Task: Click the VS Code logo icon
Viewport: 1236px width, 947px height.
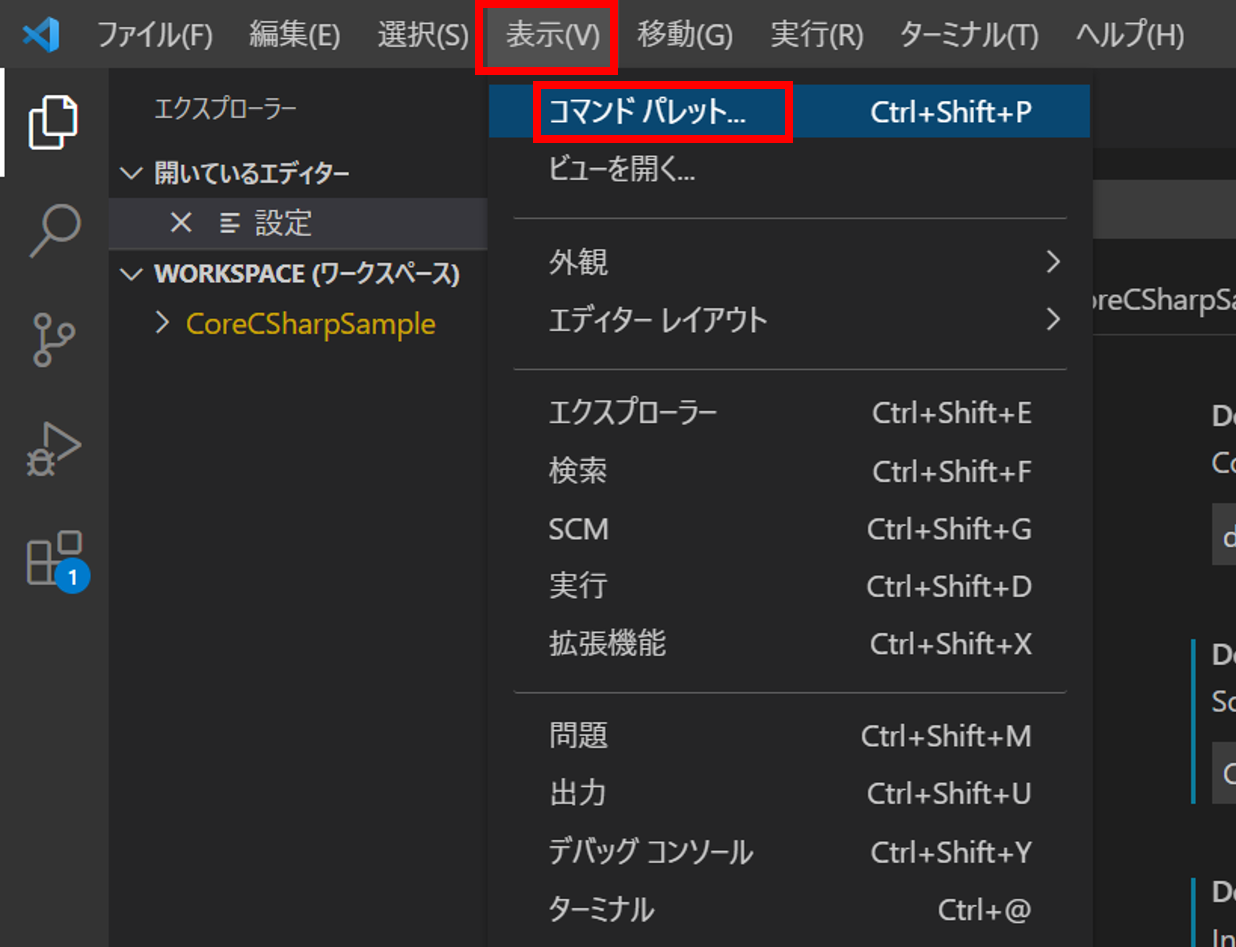Action: click(41, 36)
